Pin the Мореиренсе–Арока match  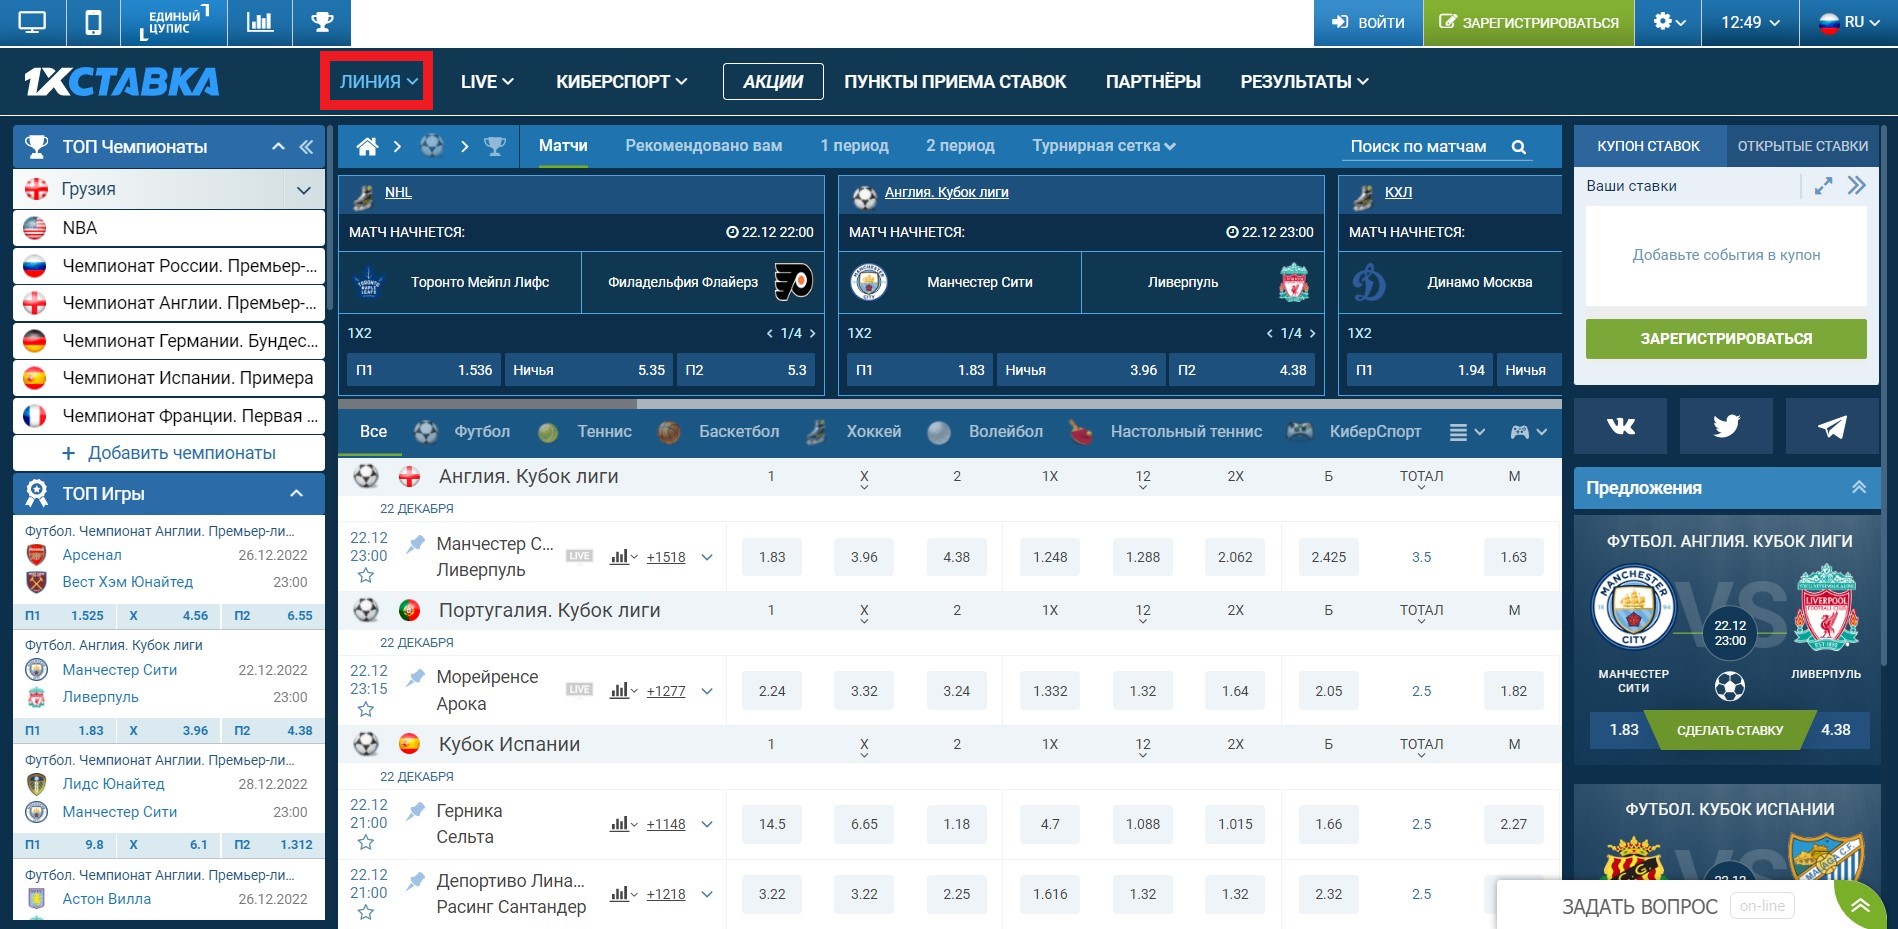pos(415,678)
